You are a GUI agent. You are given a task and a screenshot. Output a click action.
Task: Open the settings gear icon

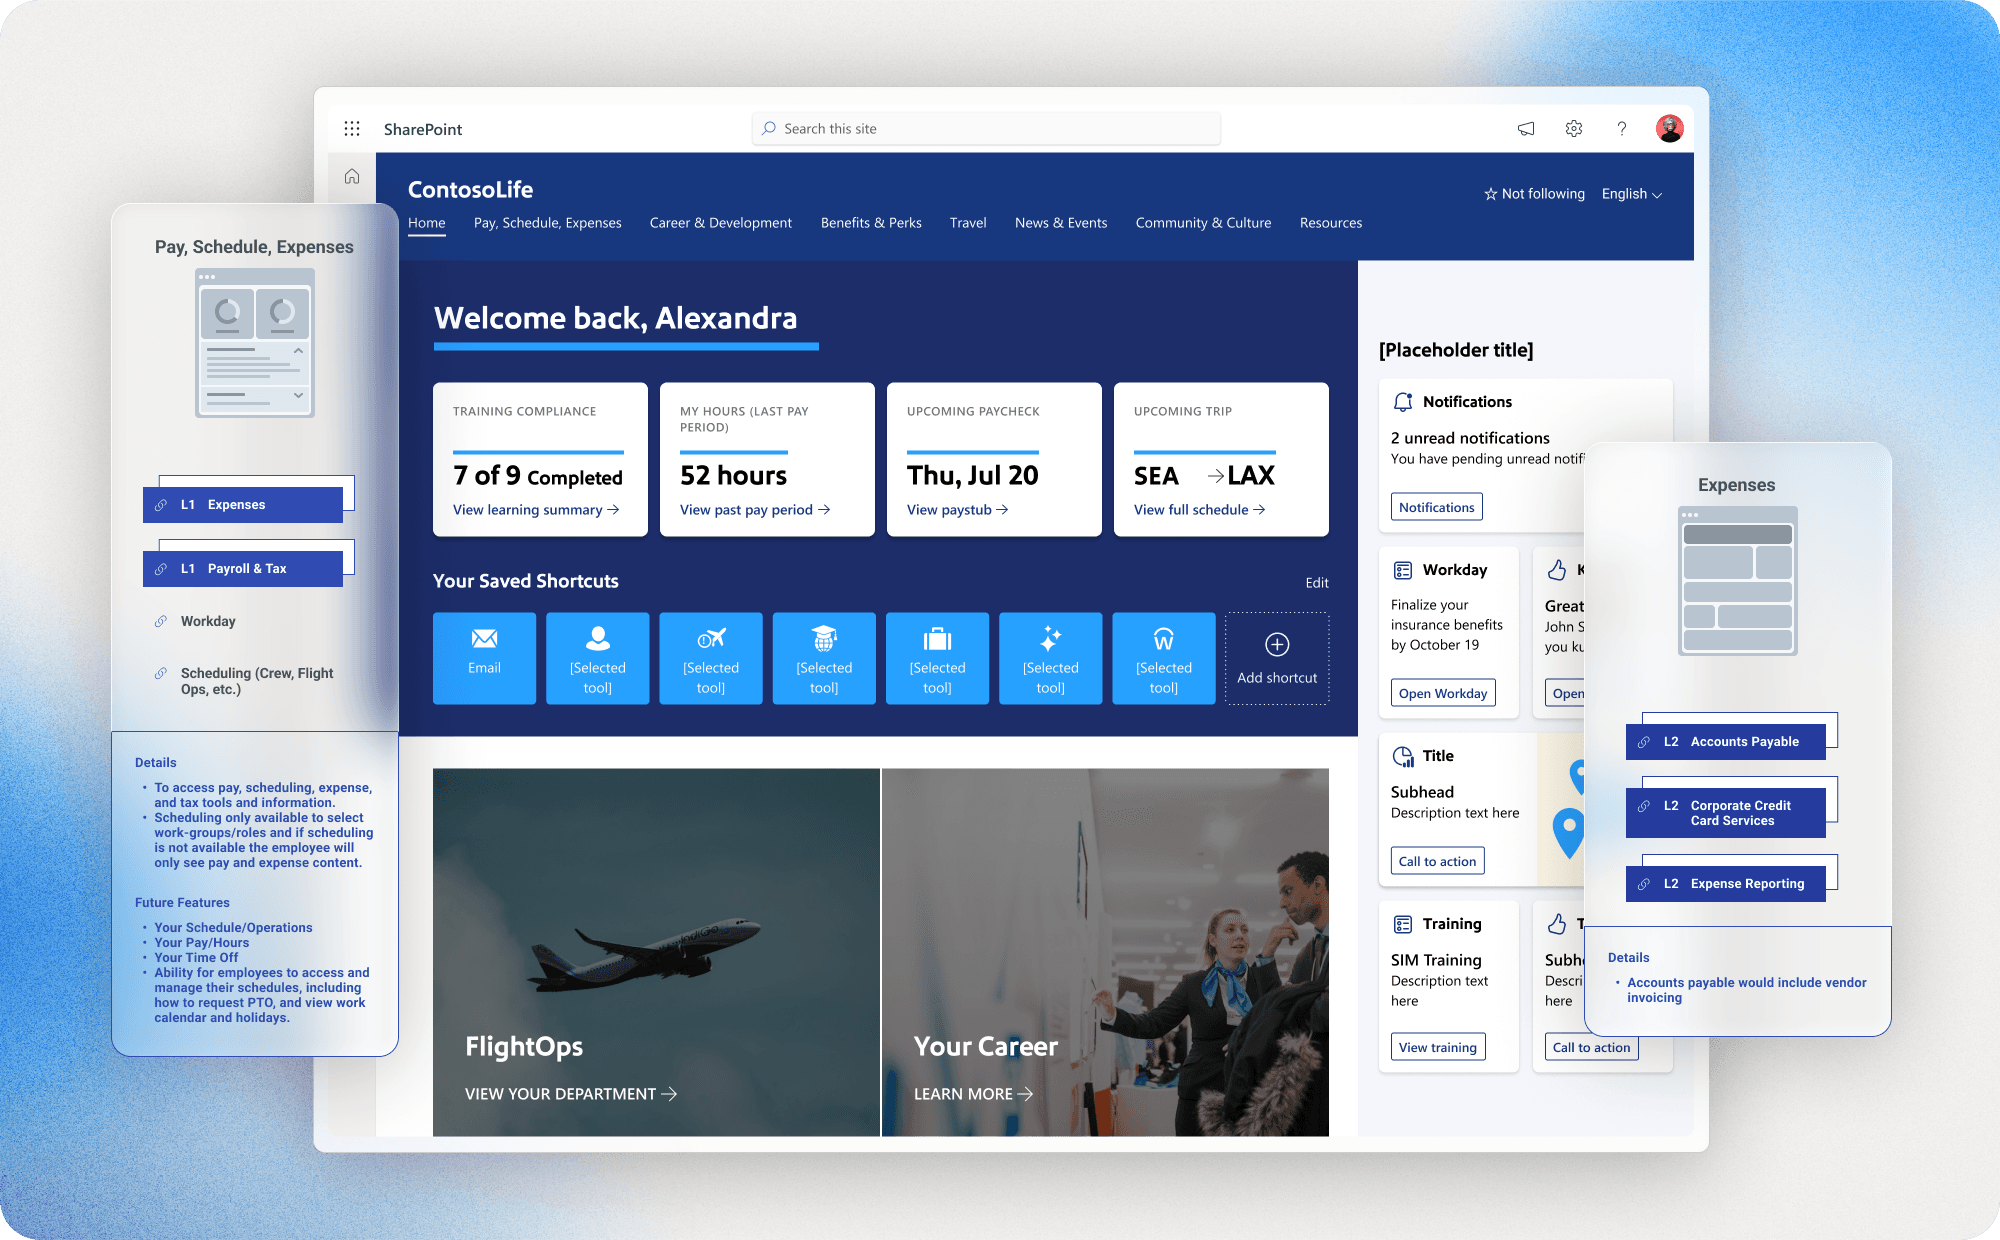pyautogui.click(x=1574, y=128)
